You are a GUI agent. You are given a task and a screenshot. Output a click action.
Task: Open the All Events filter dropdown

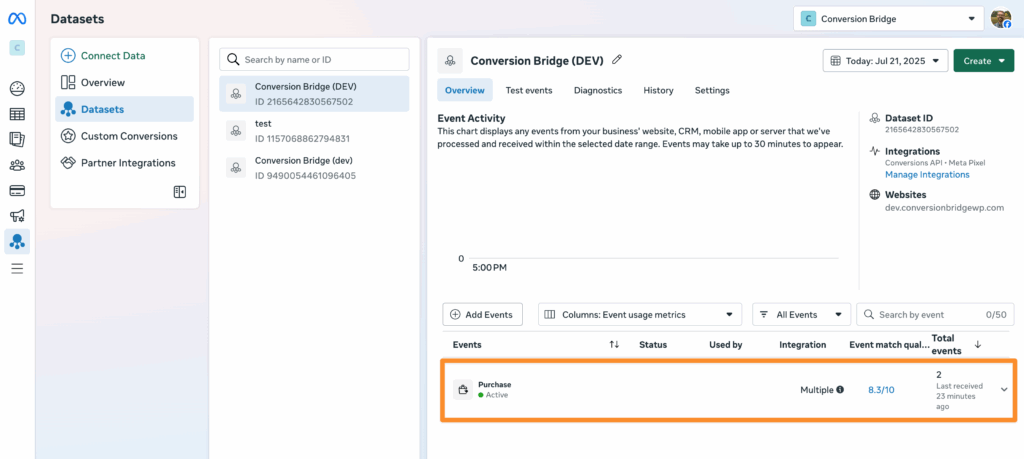pos(801,315)
